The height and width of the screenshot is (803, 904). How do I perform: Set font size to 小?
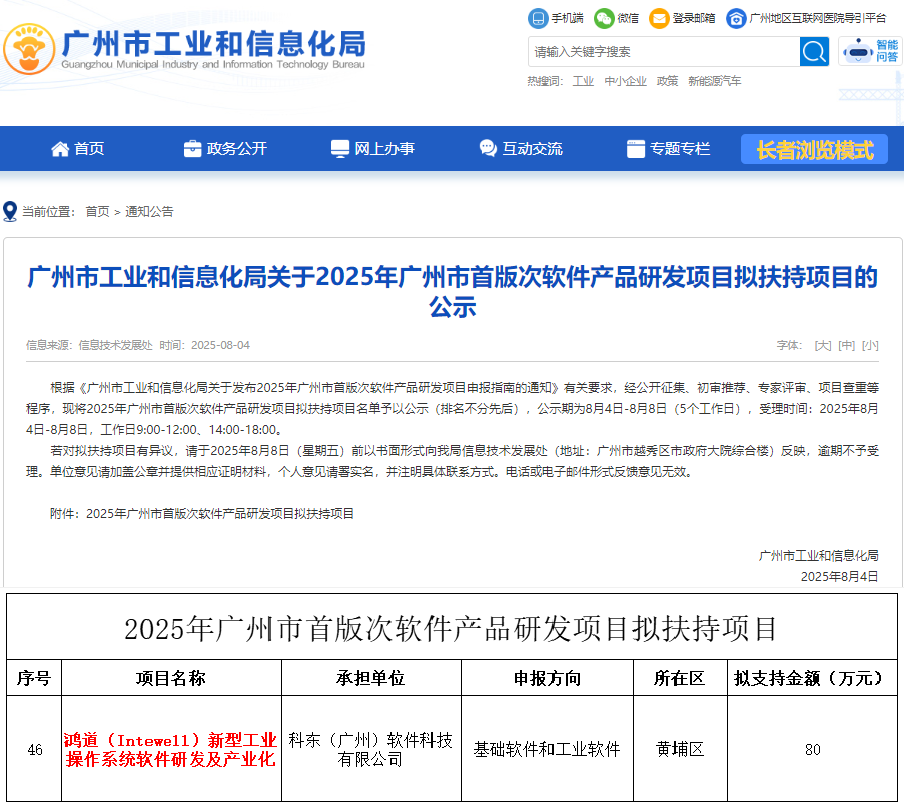[870, 345]
